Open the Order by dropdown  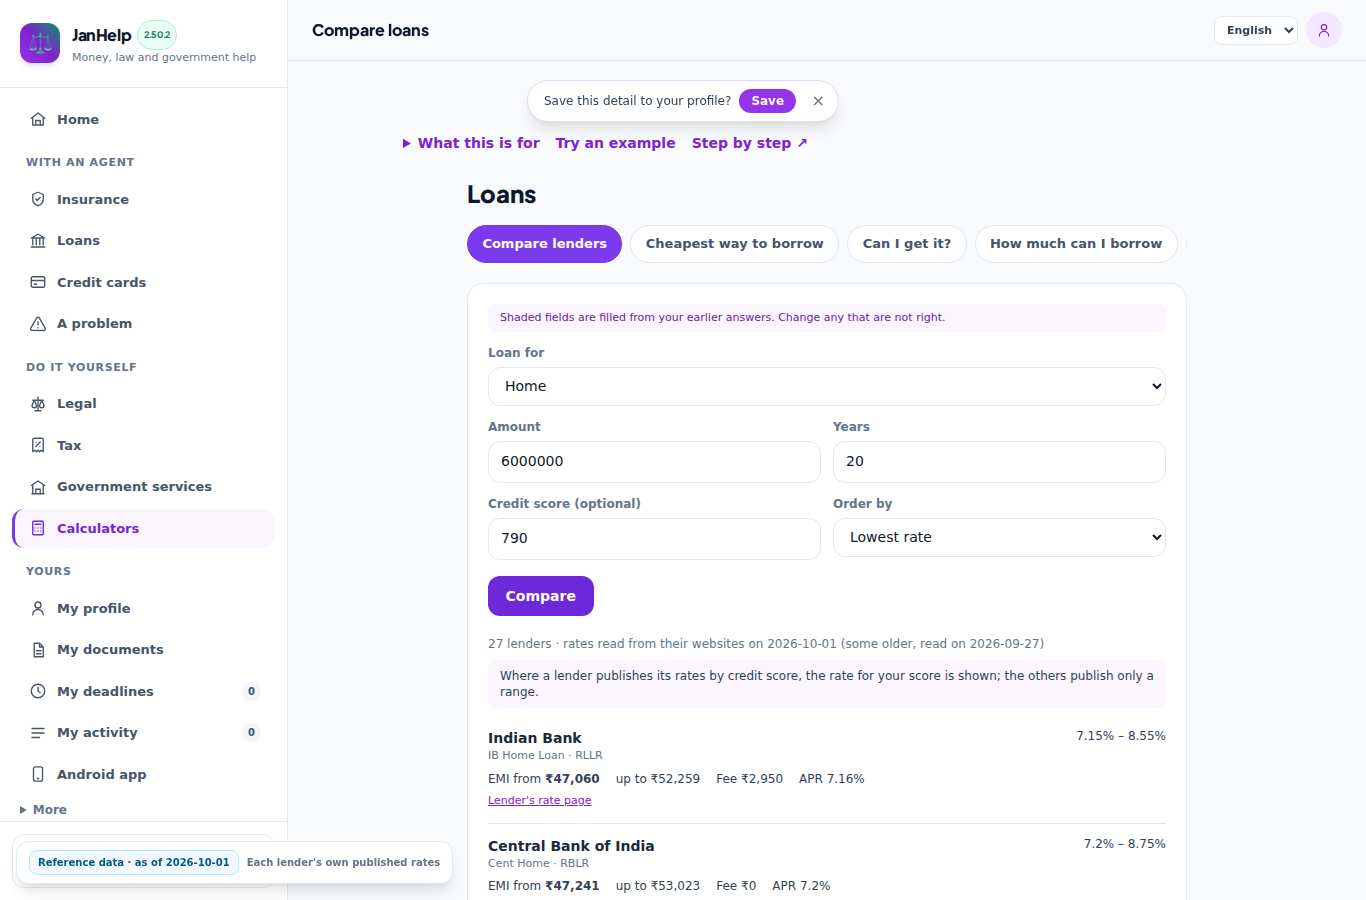coord(999,537)
